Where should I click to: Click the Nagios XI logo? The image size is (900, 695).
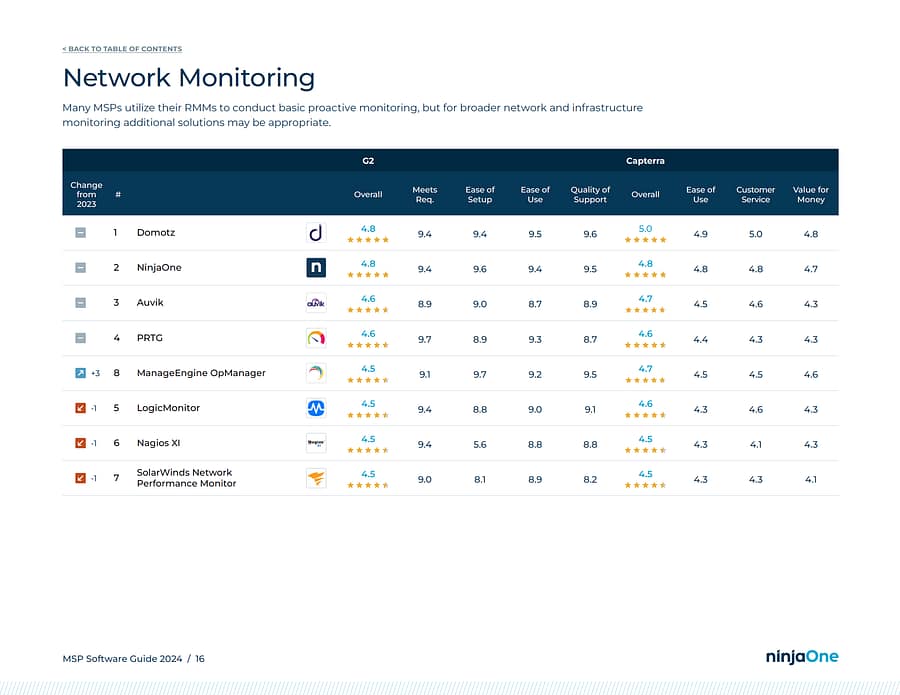coord(316,443)
